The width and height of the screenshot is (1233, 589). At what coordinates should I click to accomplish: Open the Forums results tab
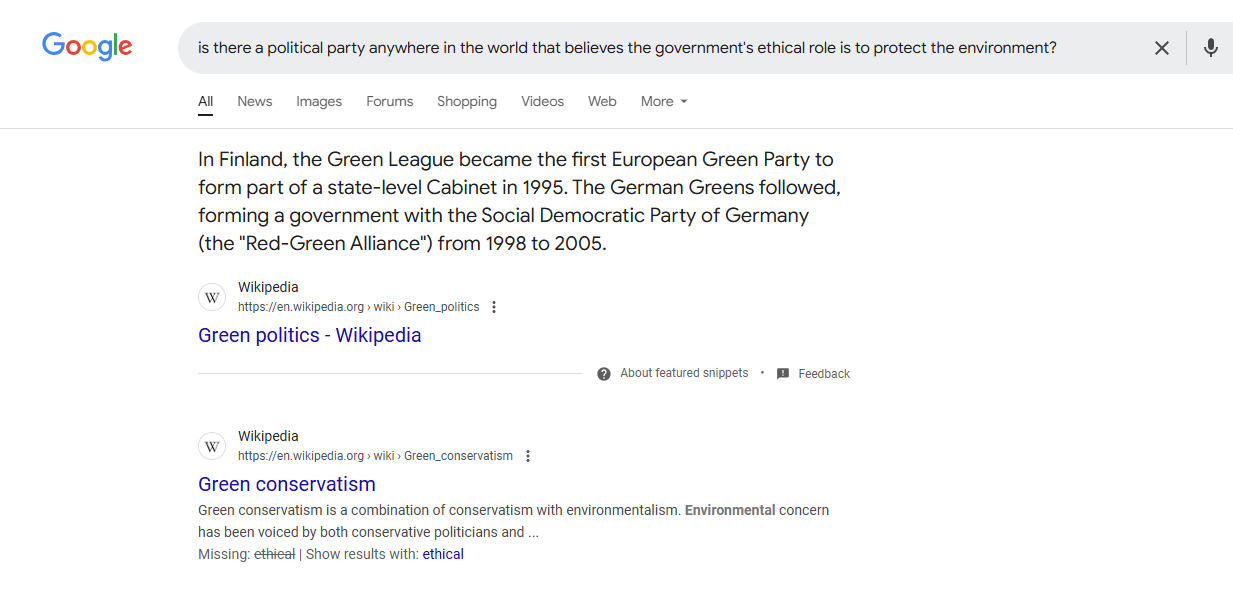coord(390,101)
